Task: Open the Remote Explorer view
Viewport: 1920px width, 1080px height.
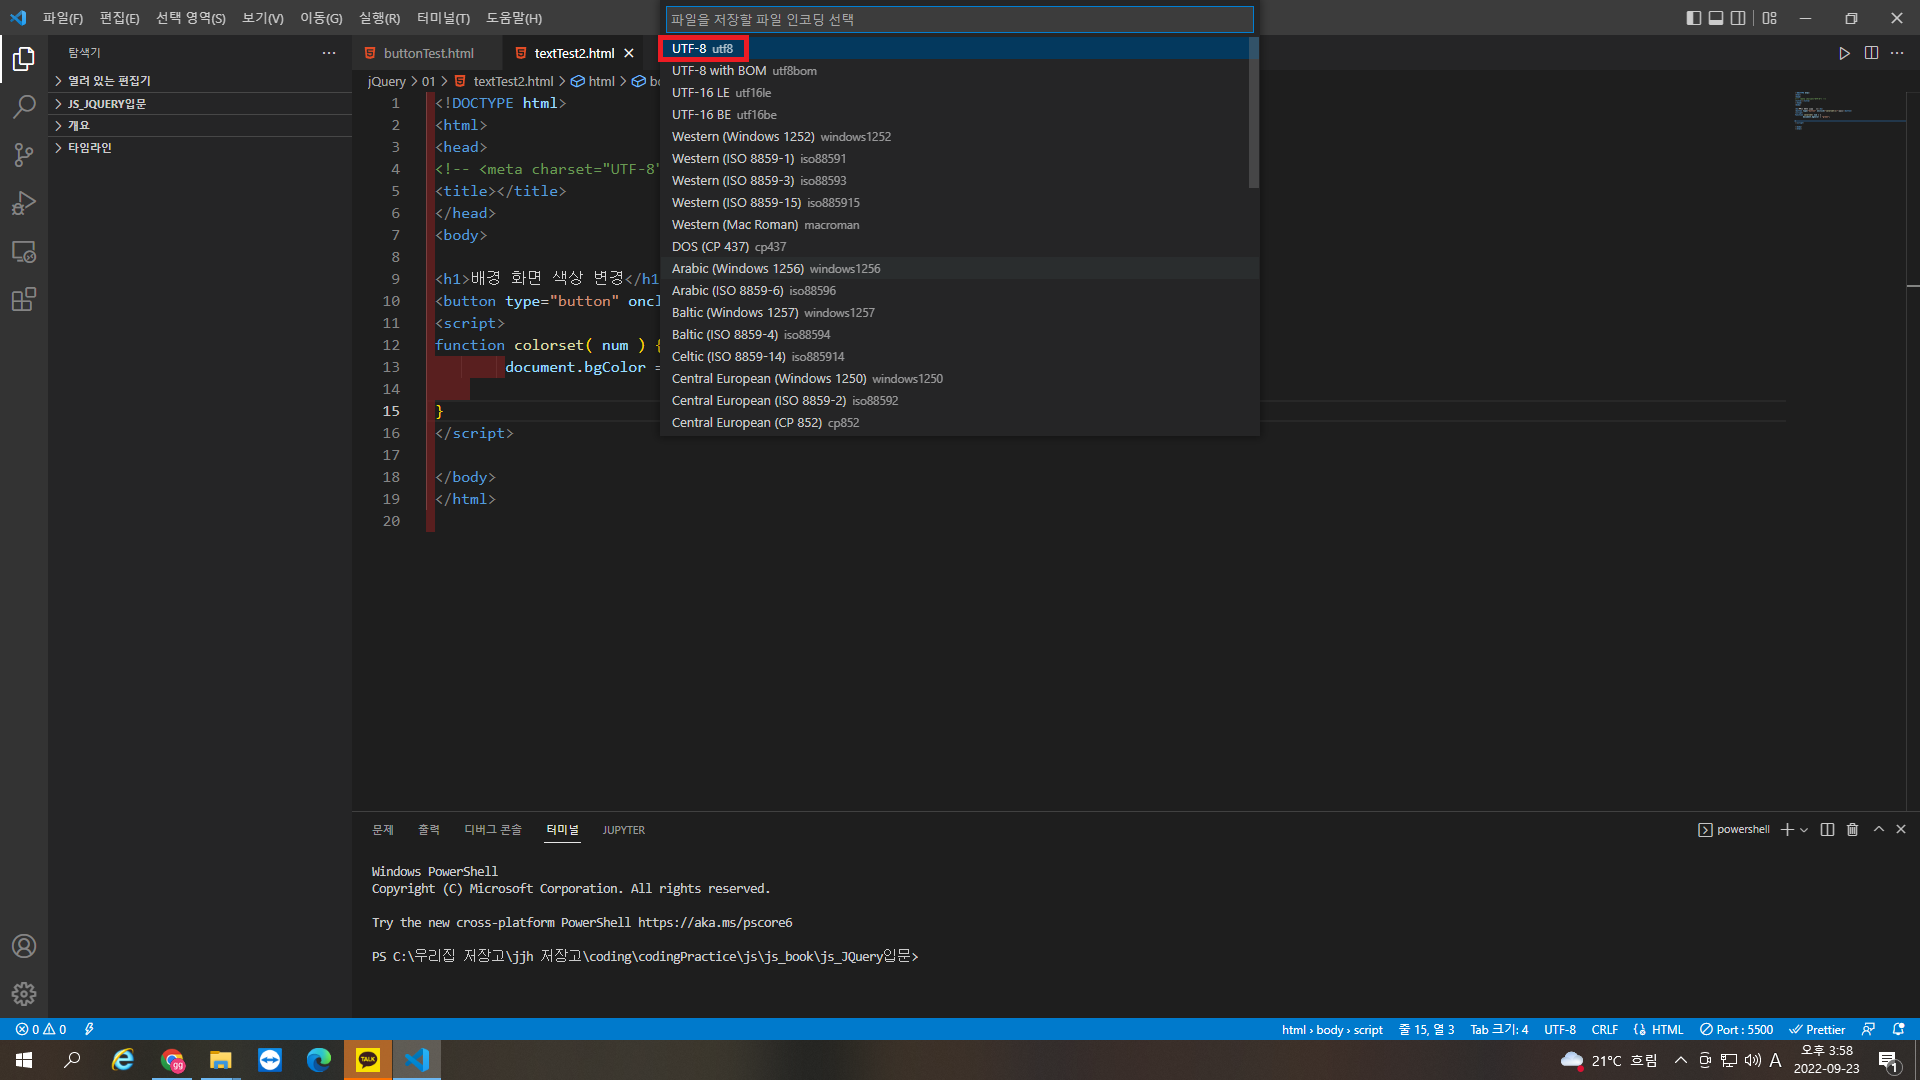Action: [x=24, y=252]
